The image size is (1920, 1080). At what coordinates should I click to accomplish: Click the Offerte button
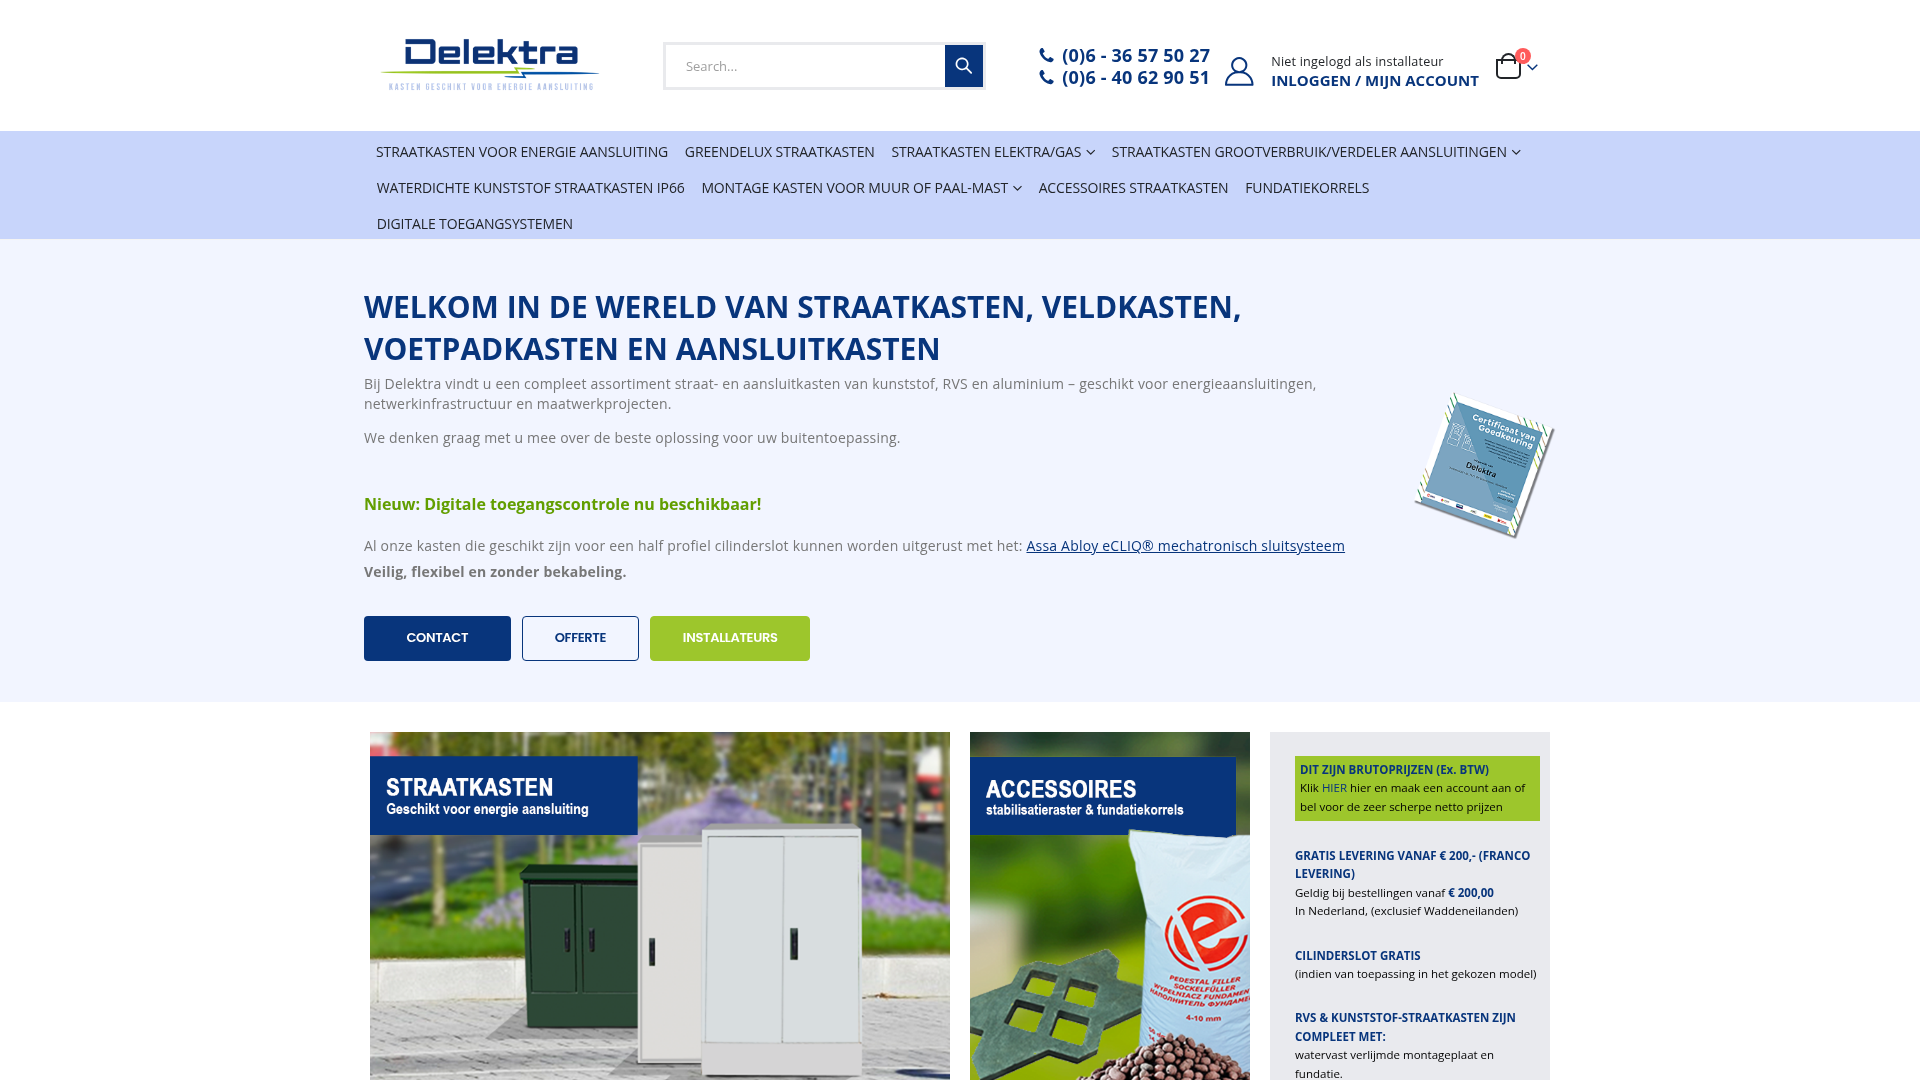coord(580,638)
